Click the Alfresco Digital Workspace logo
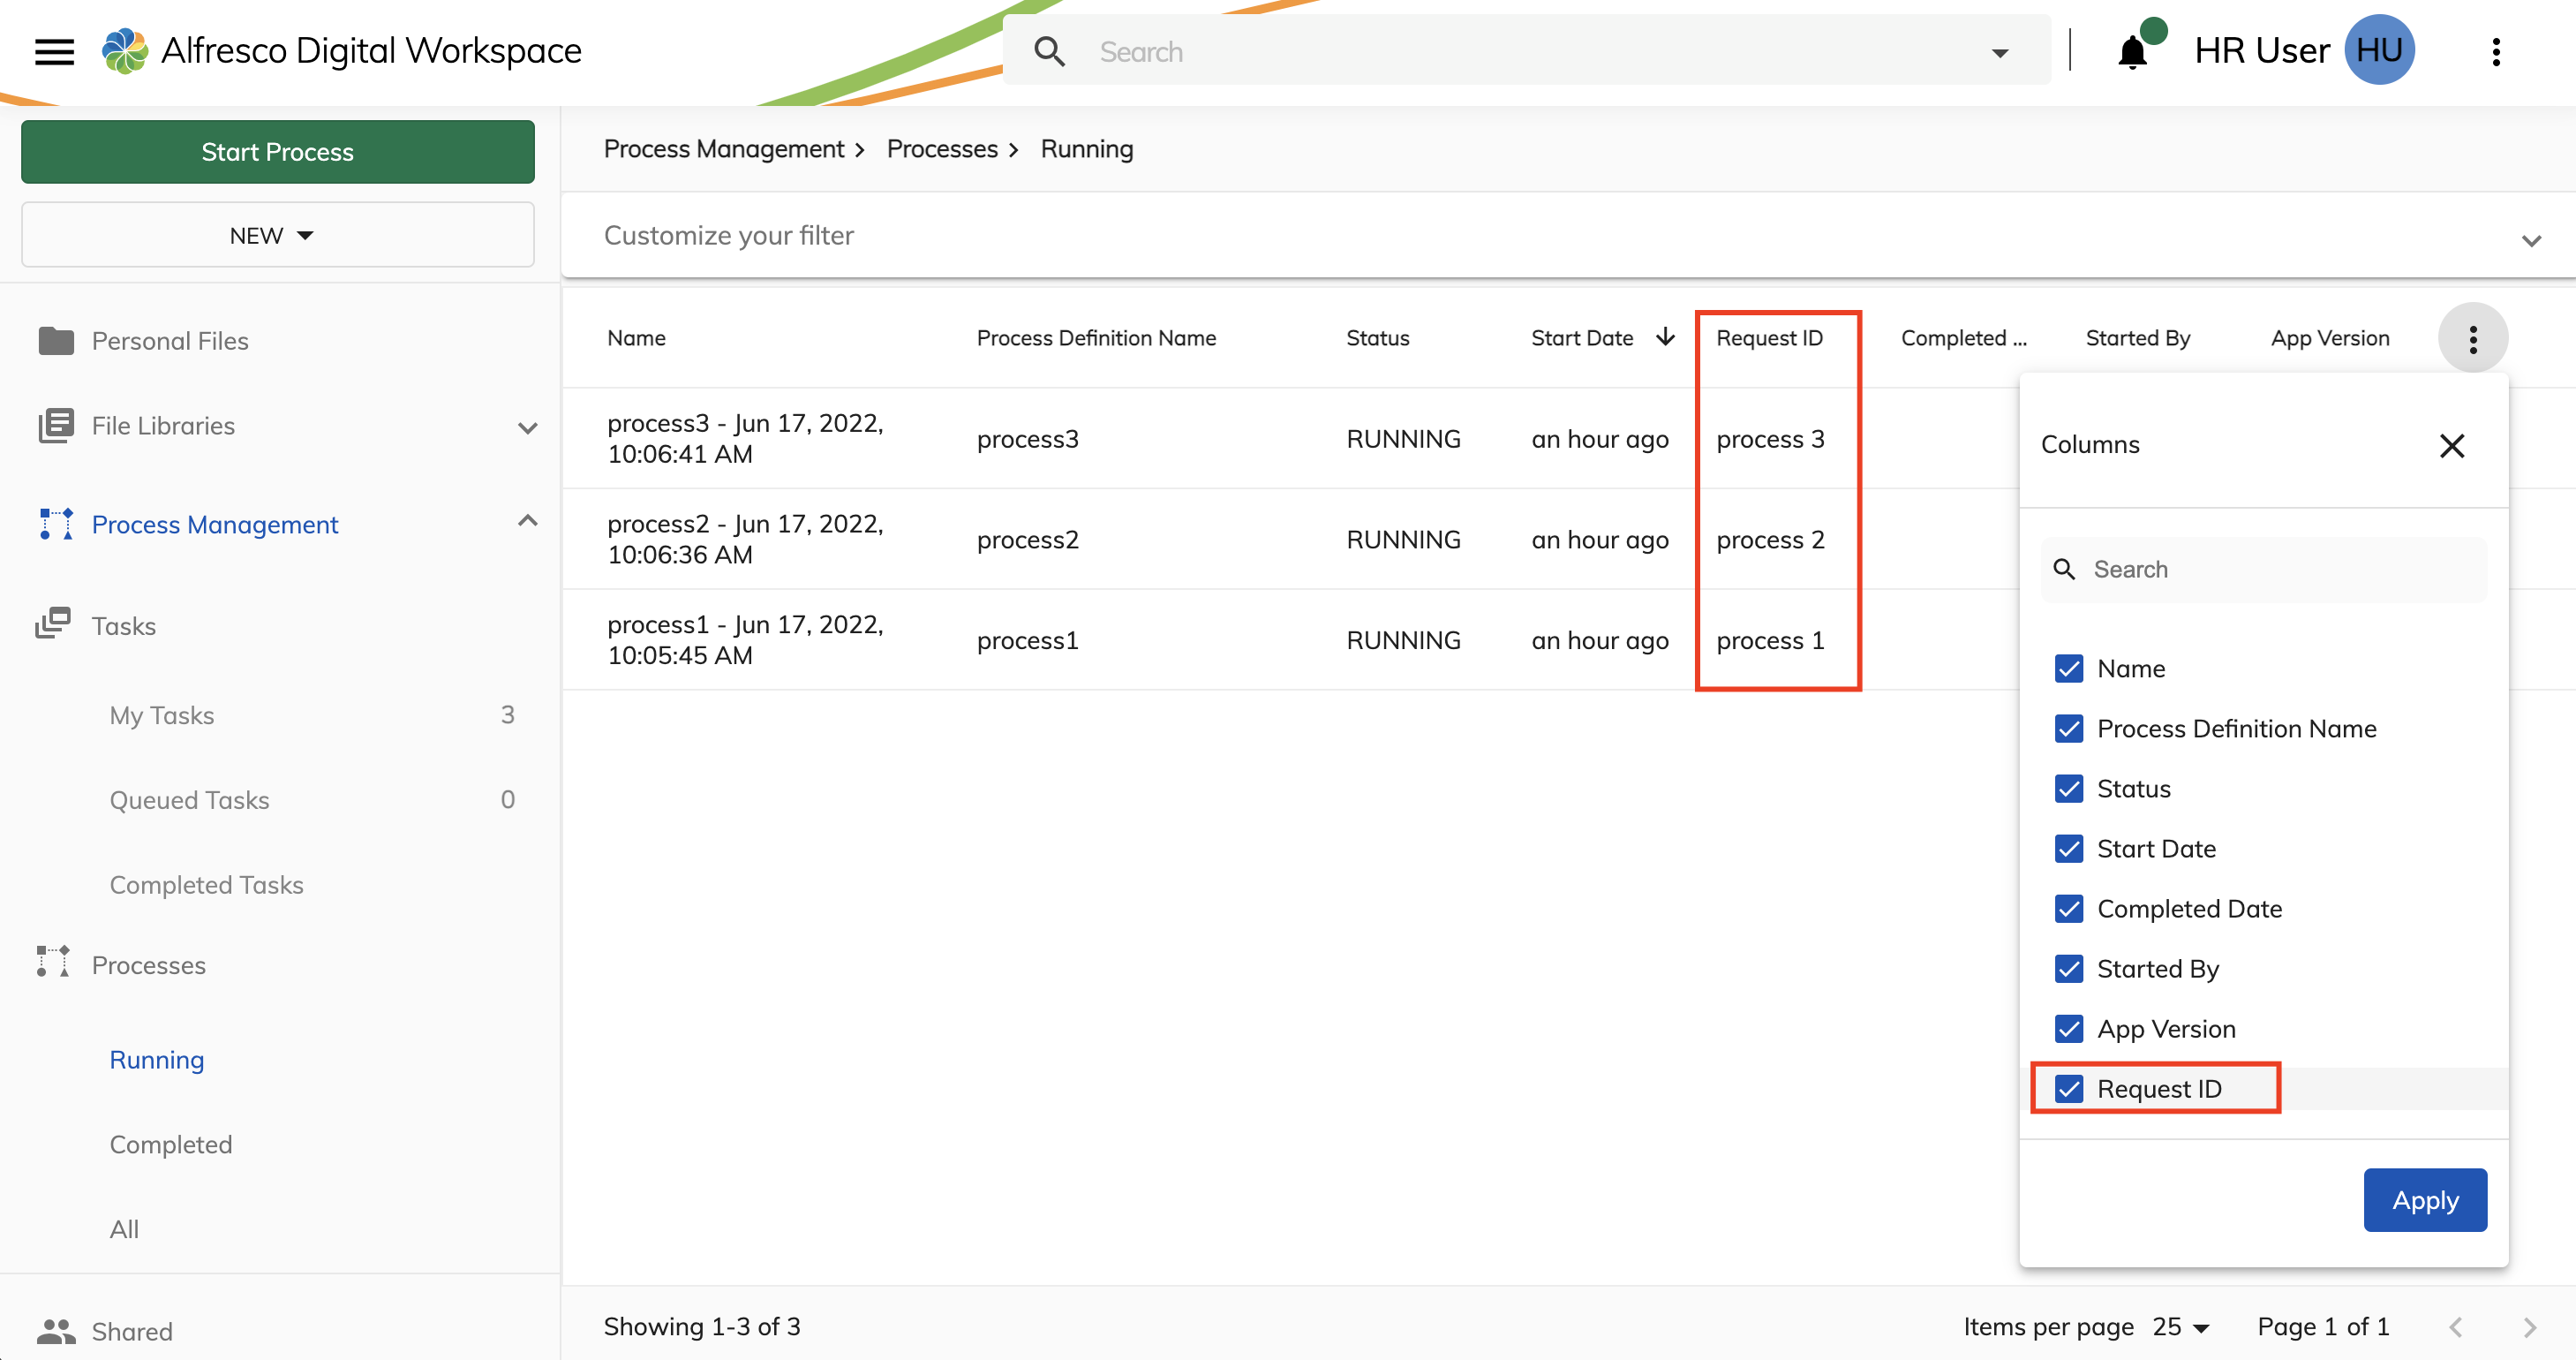The image size is (2576, 1360). (x=124, y=50)
